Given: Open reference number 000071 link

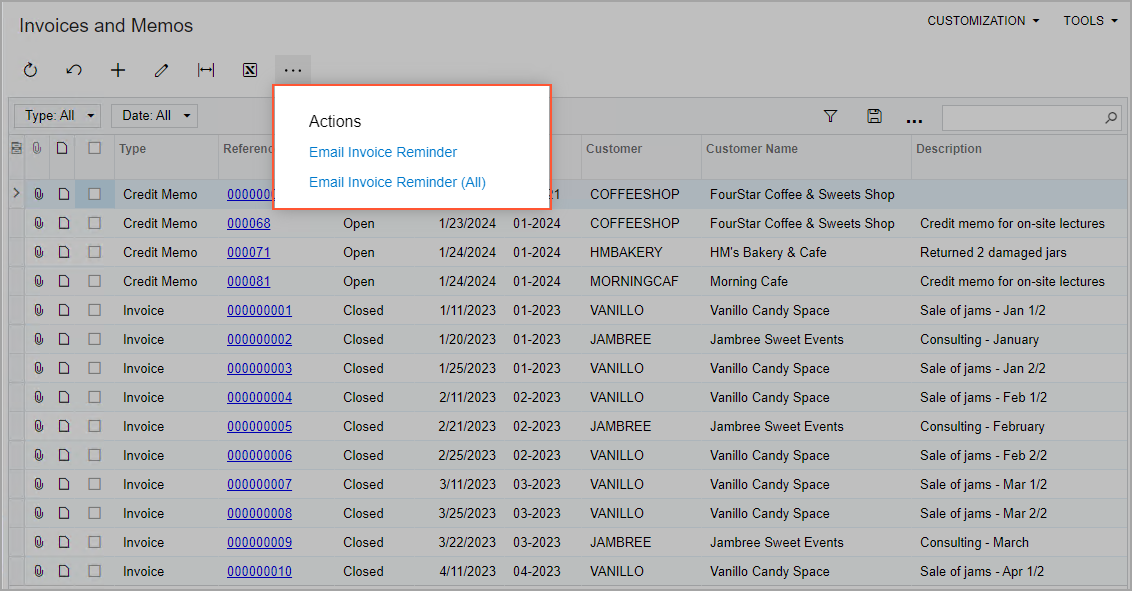Looking at the screenshot, I should pyautogui.click(x=248, y=252).
